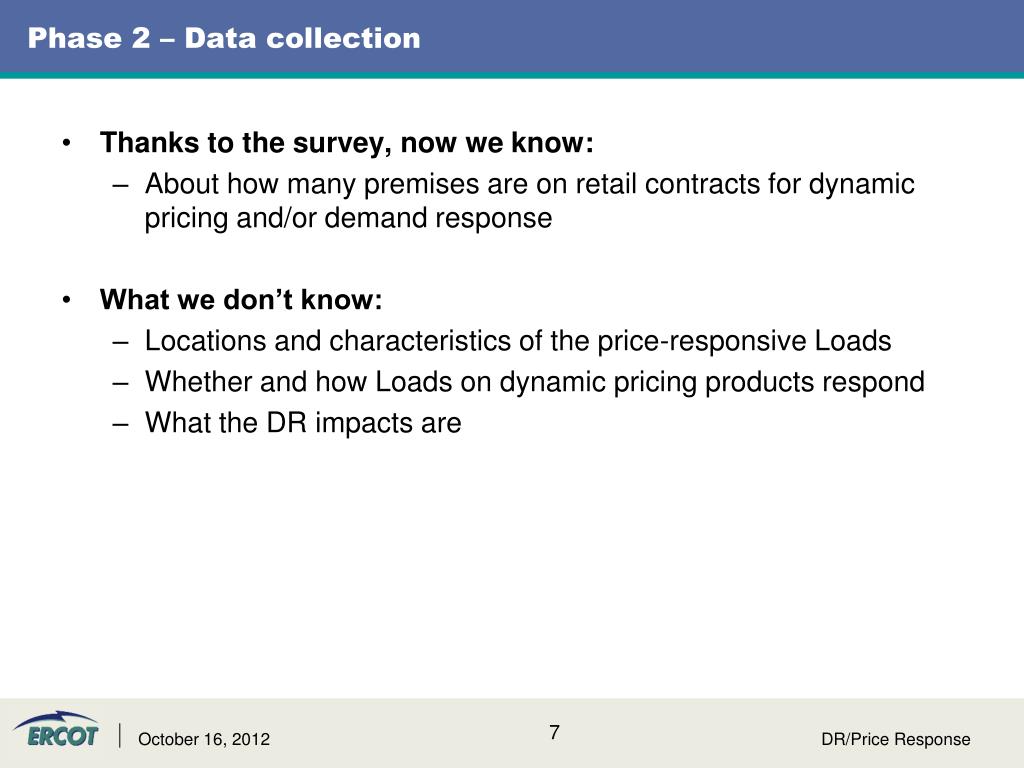Select the heading 'Thanks to the survey, now we know:'
The width and height of the screenshot is (1024, 768).
click(347, 143)
